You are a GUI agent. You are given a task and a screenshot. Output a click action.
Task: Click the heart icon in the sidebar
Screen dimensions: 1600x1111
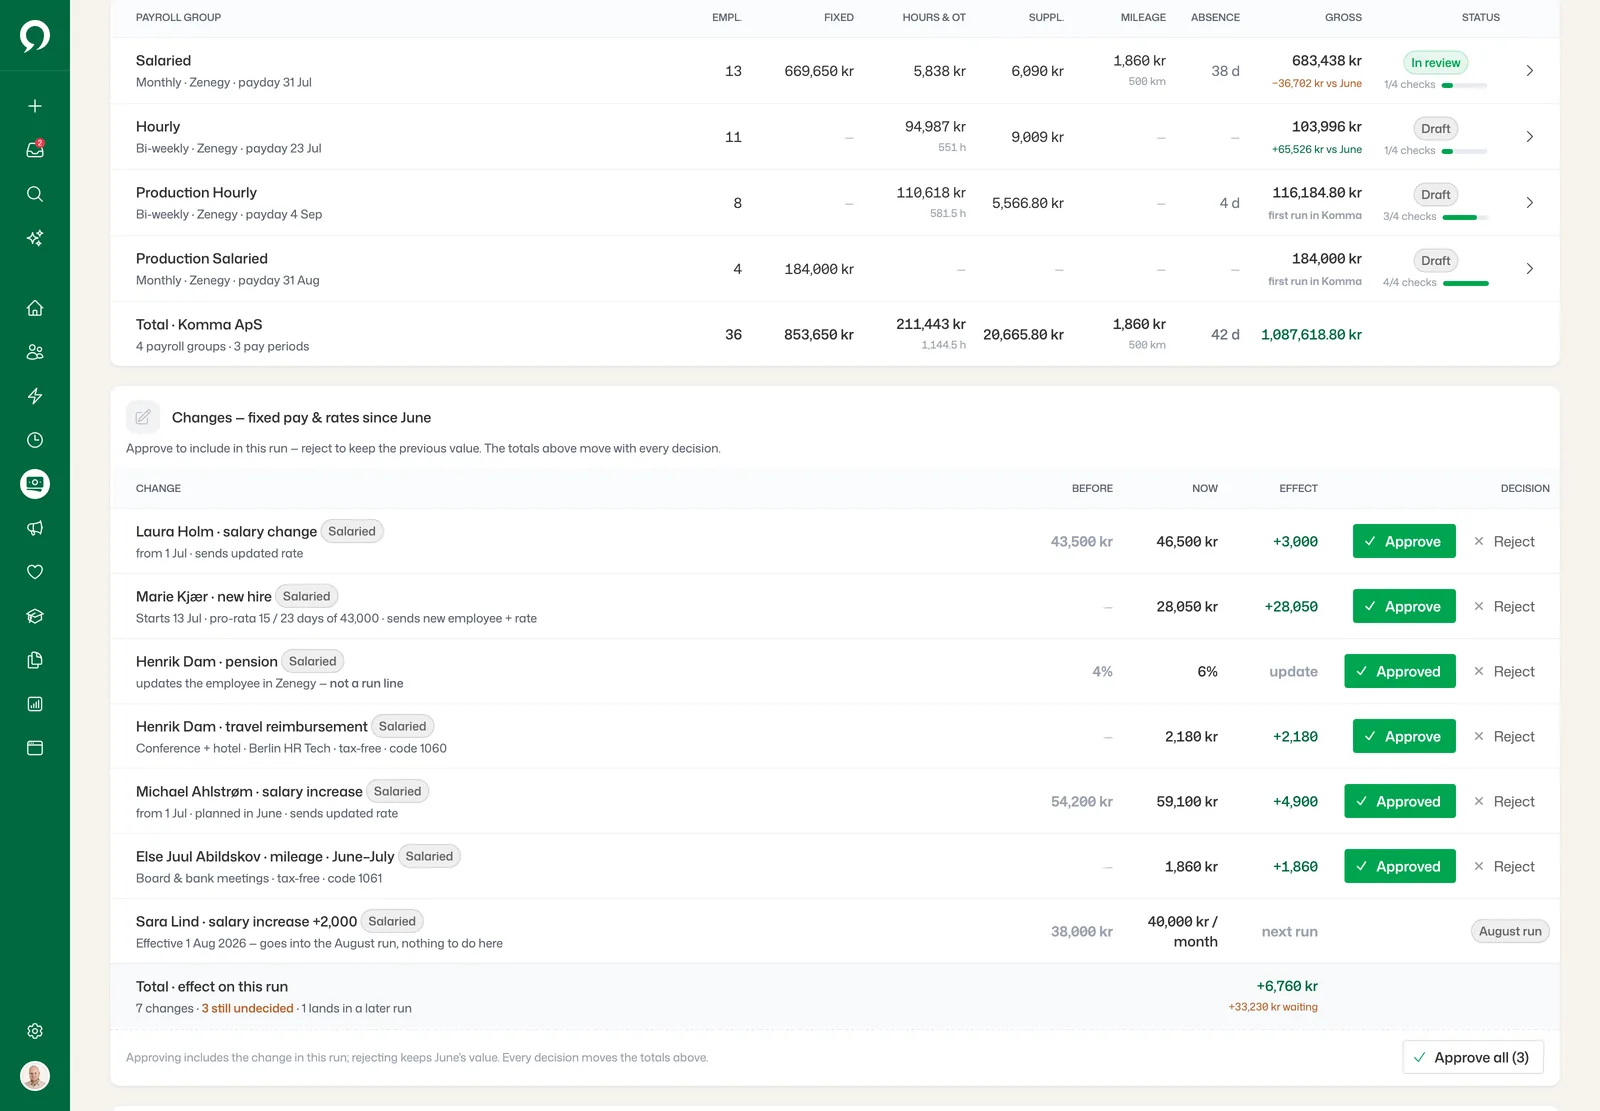coord(35,572)
